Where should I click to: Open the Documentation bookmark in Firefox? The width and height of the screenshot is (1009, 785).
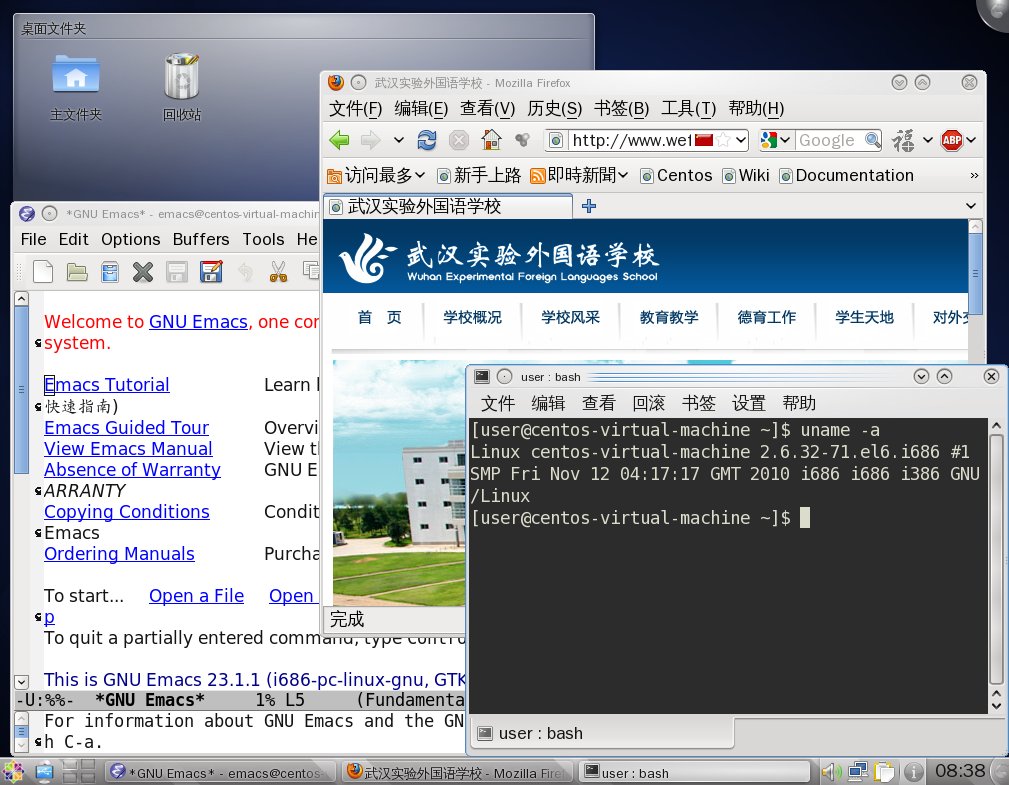846,175
